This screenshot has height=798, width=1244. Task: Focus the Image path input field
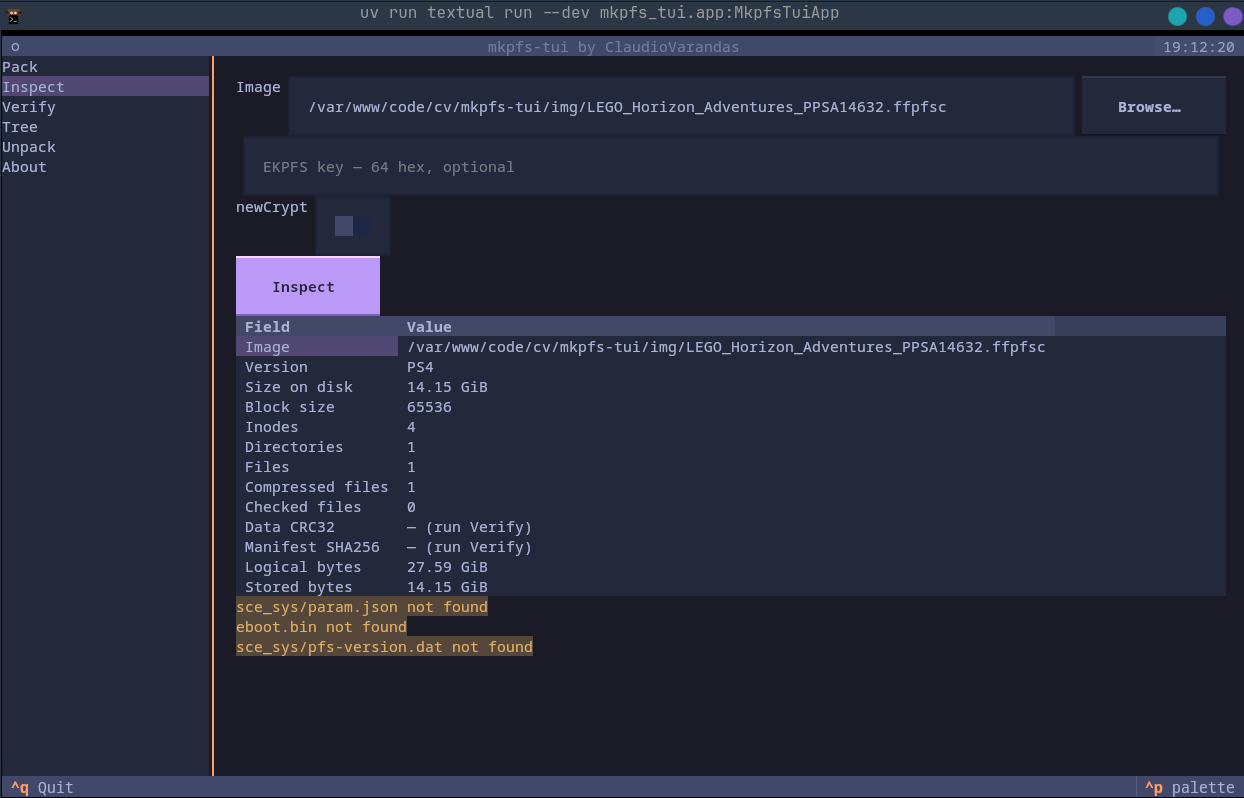click(681, 106)
